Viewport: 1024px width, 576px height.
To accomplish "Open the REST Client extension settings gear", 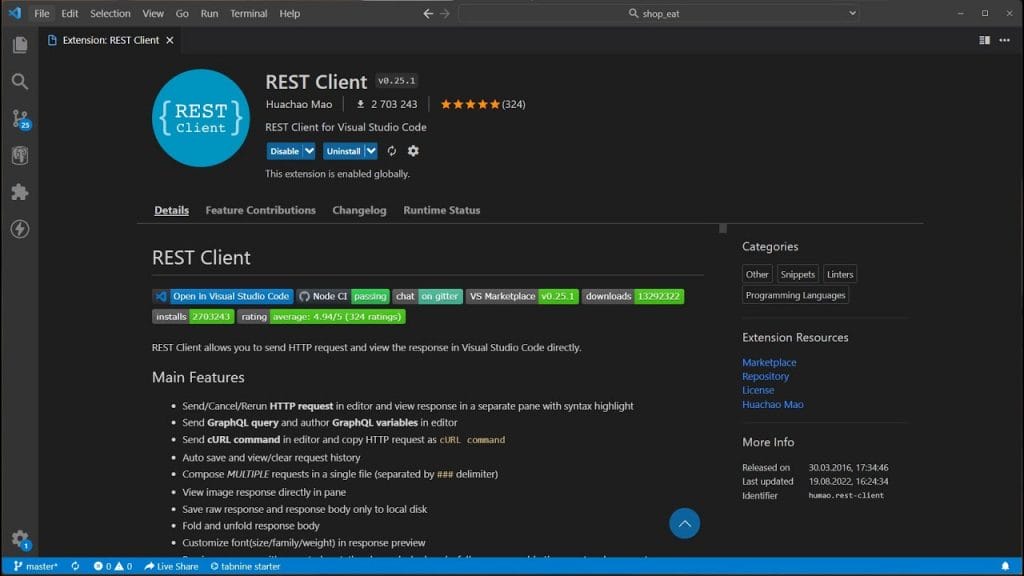I will [x=413, y=151].
